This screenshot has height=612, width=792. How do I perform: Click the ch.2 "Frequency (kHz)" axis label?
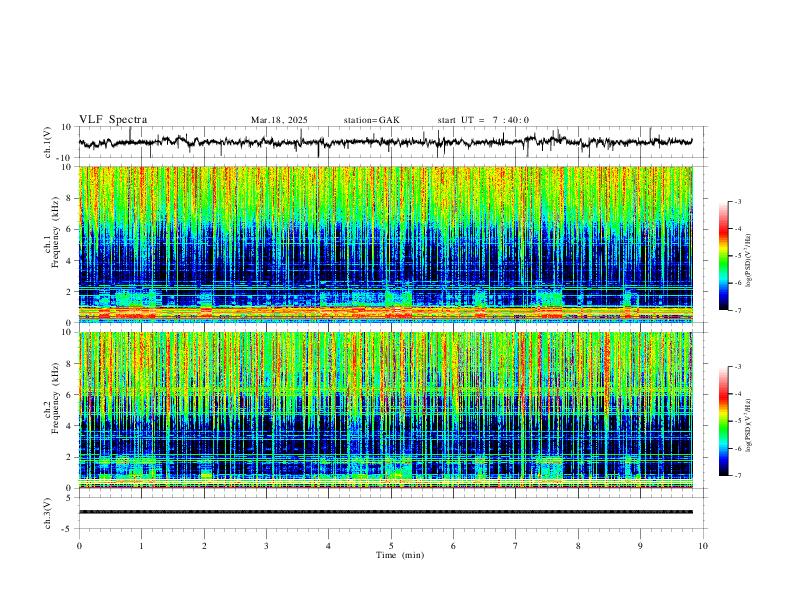(x=56, y=398)
